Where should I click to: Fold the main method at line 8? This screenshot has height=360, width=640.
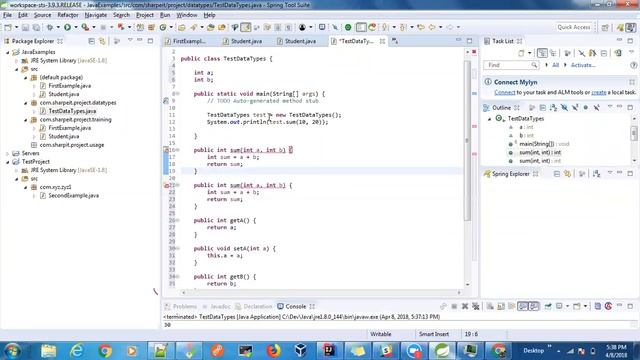[178, 94]
